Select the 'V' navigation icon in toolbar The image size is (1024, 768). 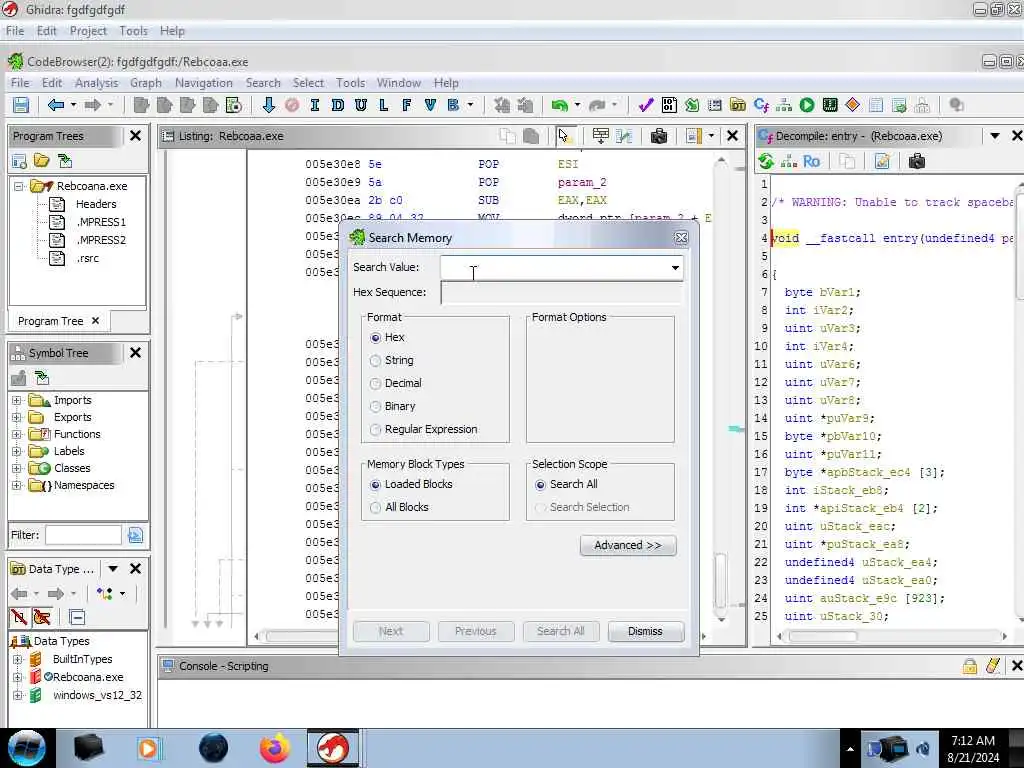[430, 104]
